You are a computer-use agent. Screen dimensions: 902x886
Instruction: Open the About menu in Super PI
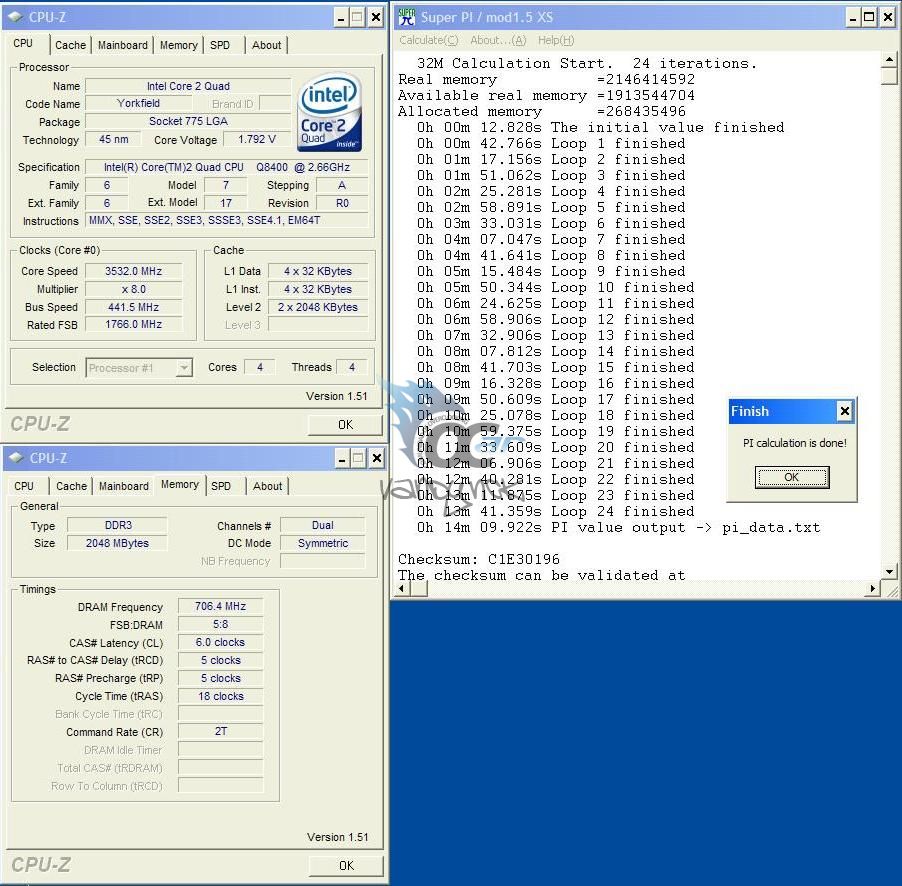(498, 40)
